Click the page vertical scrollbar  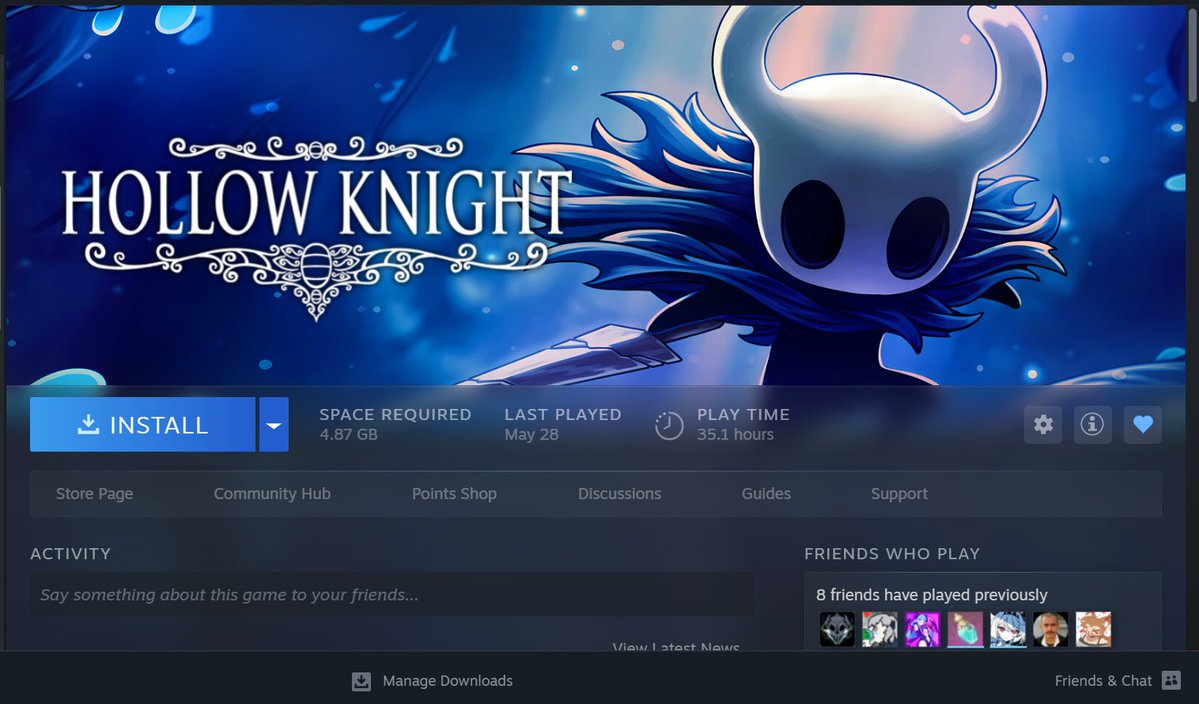(x=1191, y=54)
